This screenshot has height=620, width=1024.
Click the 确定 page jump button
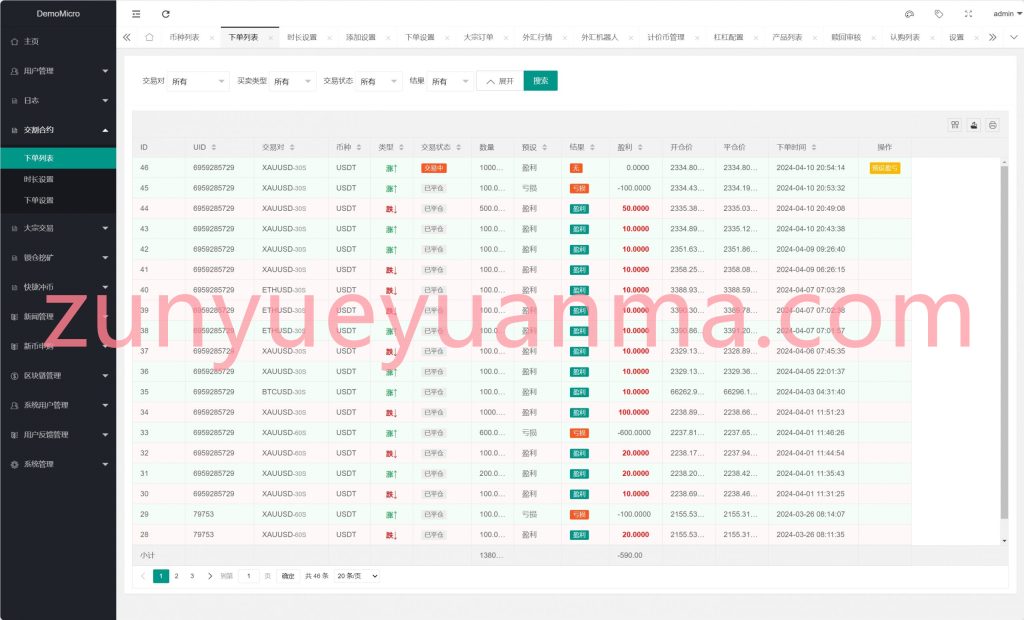point(288,576)
